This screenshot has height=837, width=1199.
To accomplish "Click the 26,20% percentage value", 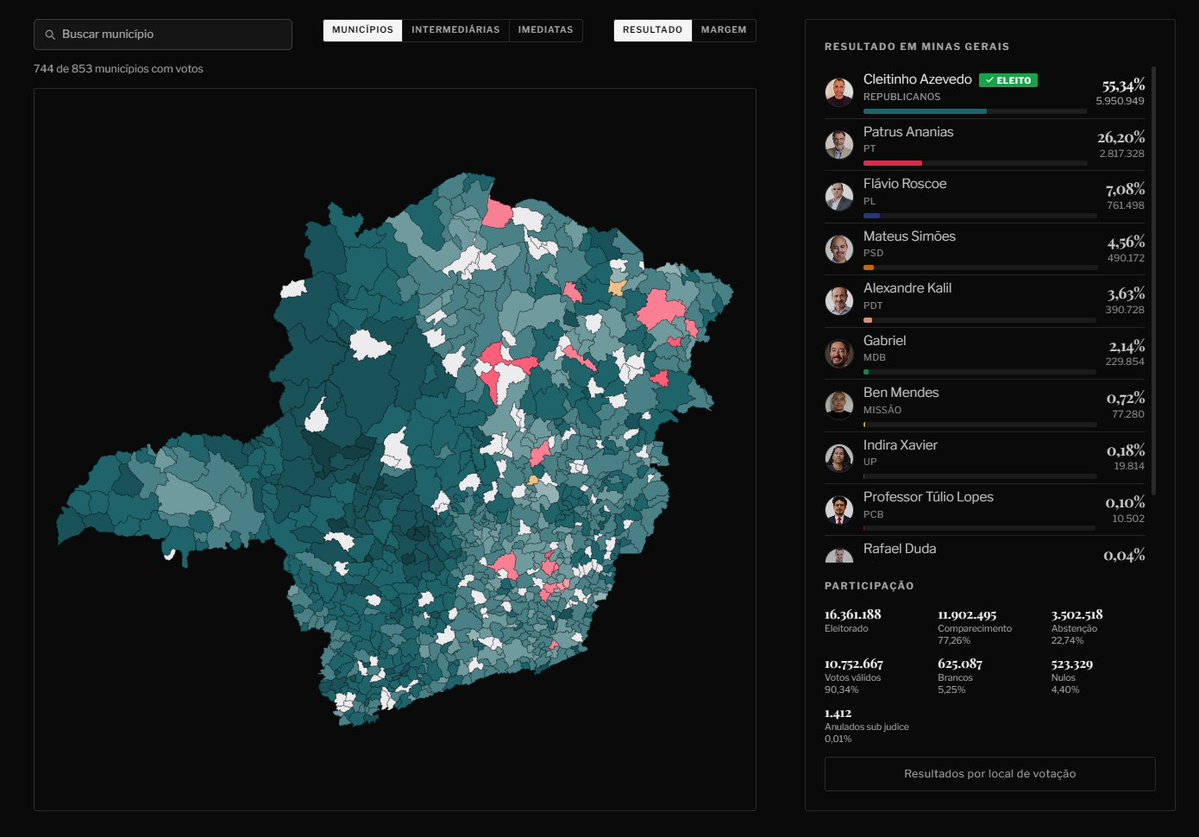I will tap(1121, 138).
